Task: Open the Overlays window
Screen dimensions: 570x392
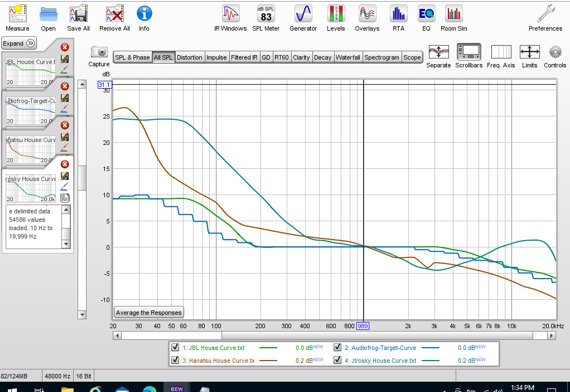Action: point(367,18)
